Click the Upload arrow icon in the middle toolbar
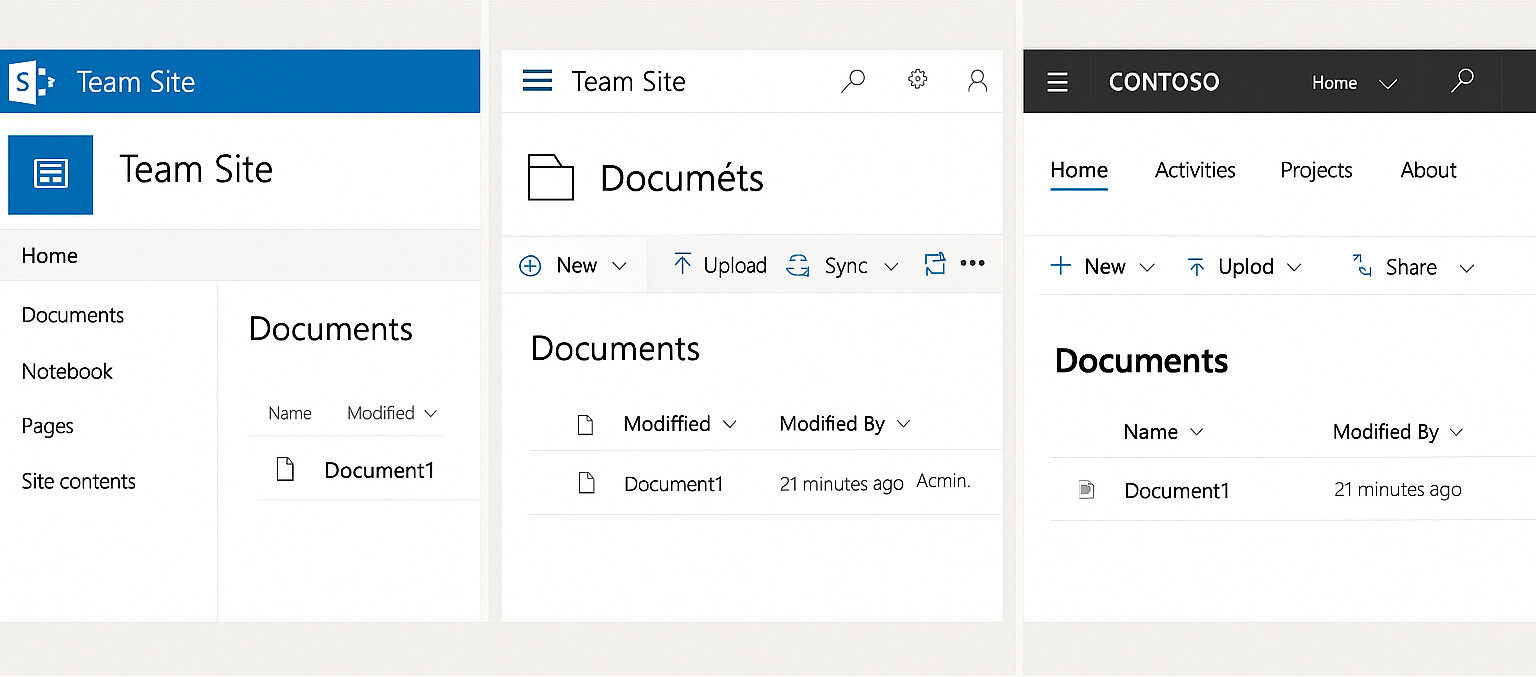The image size is (1536, 677). coord(682,264)
